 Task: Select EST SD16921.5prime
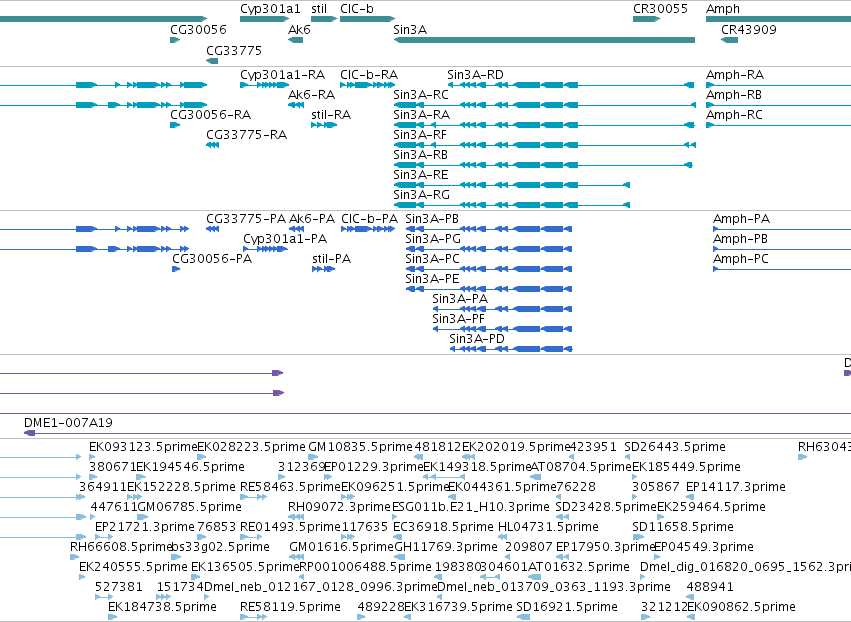(567, 607)
